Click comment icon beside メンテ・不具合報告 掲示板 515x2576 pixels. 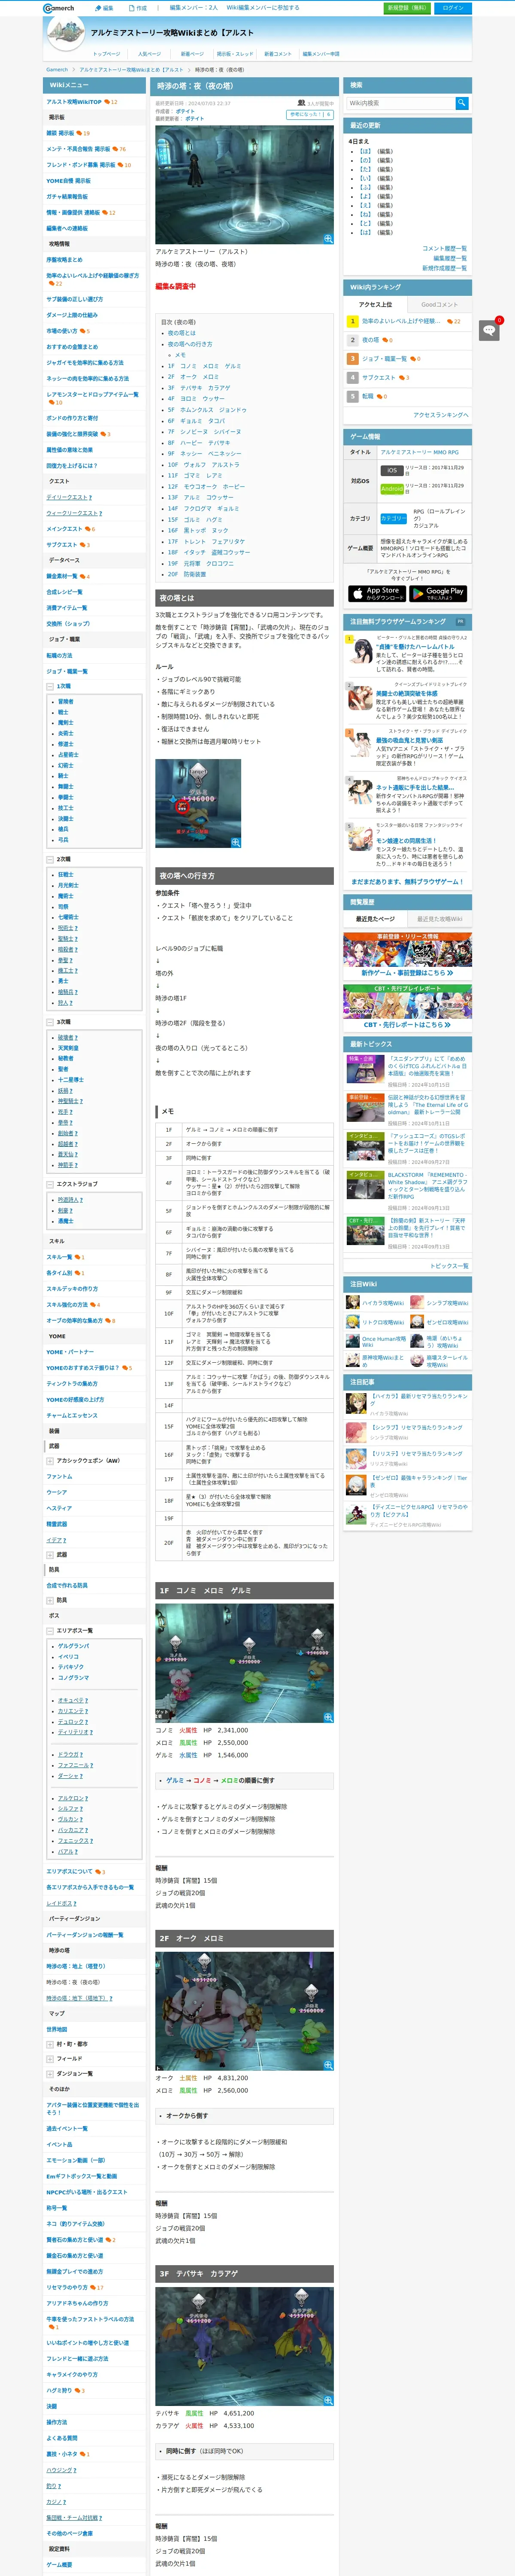(x=115, y=149)
